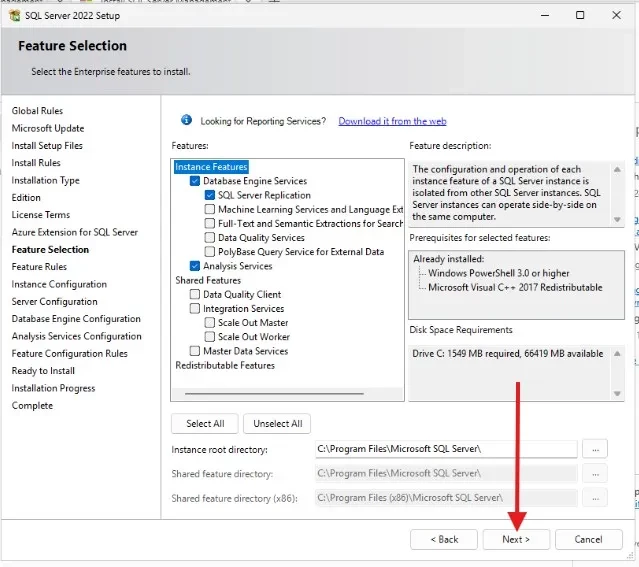The image size is (639, 567).
Task: Uncheck Analysis Services
Action: 195,266
